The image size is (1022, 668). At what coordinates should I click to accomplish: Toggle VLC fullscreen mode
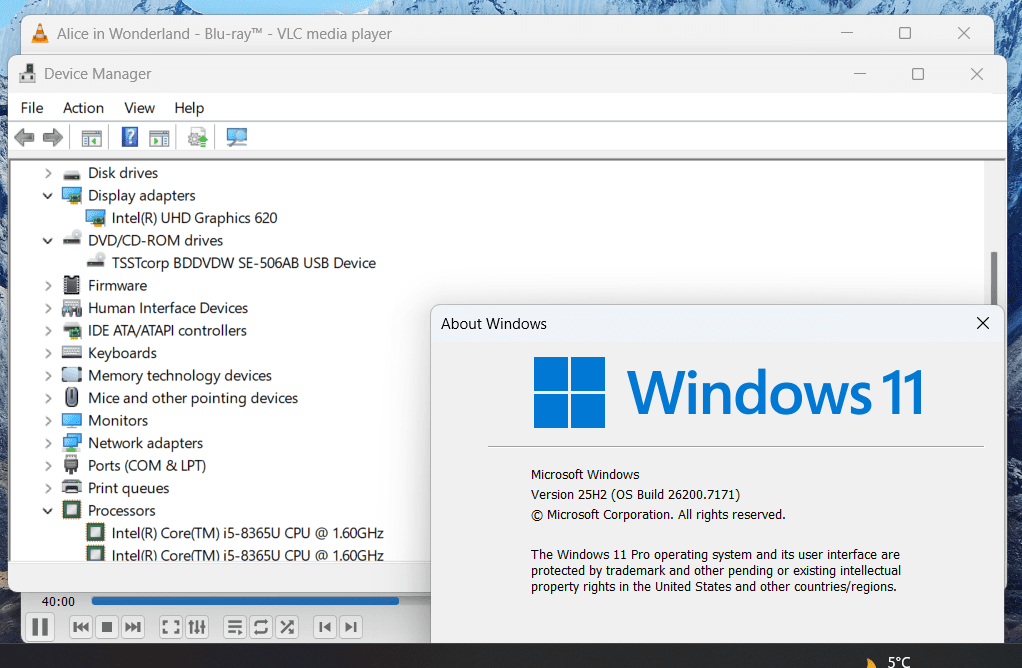point(171,627)
